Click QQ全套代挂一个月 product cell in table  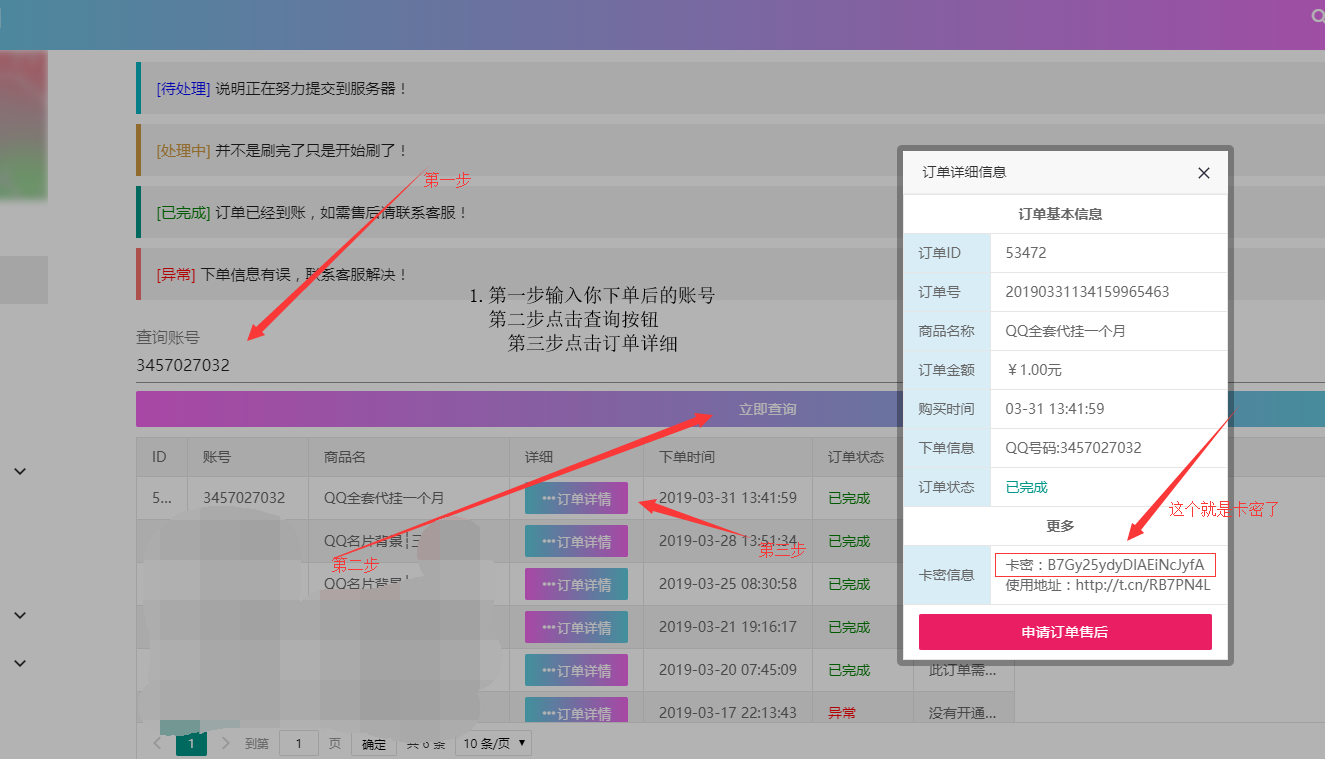384,498
